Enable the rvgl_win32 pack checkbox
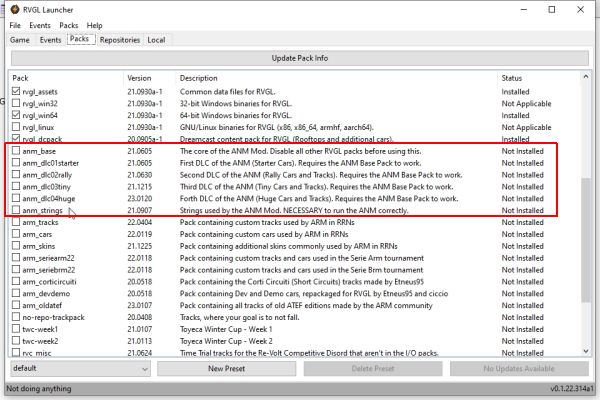 16,103
